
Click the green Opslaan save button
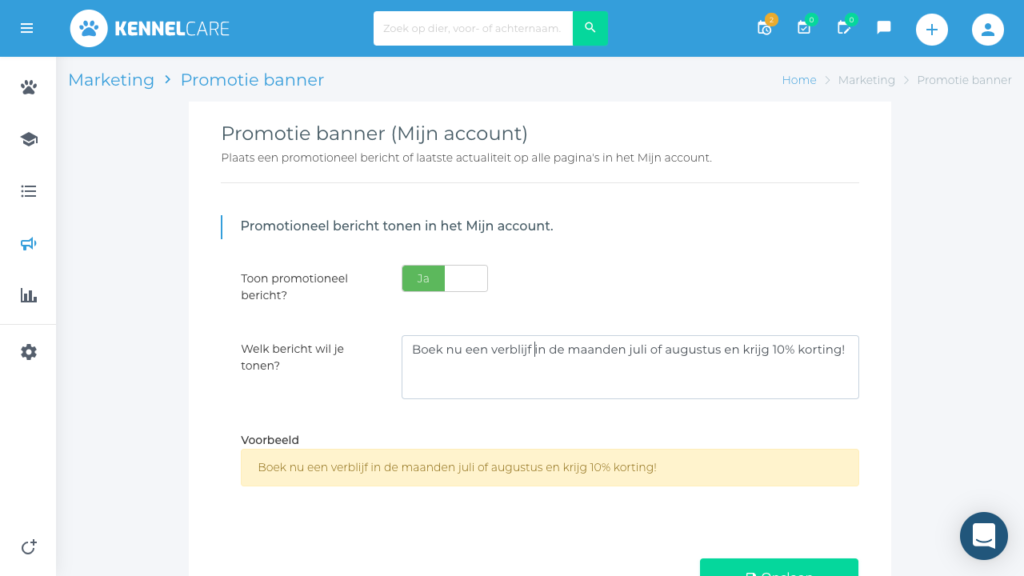(779, 567)
